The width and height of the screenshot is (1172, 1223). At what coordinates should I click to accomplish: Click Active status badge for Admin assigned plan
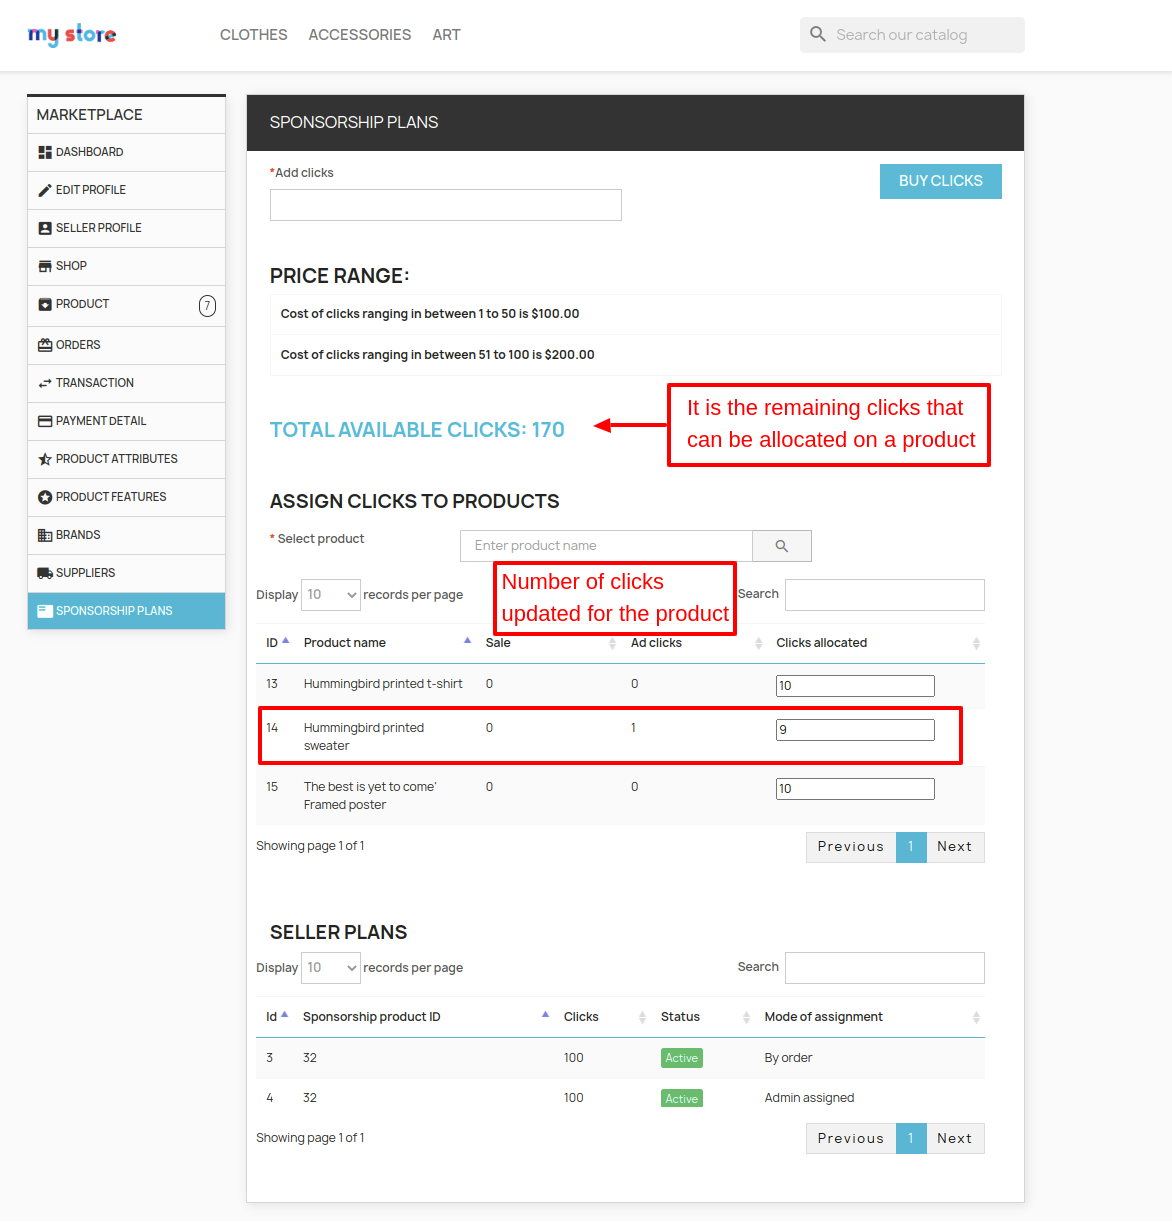(682, 1098)
